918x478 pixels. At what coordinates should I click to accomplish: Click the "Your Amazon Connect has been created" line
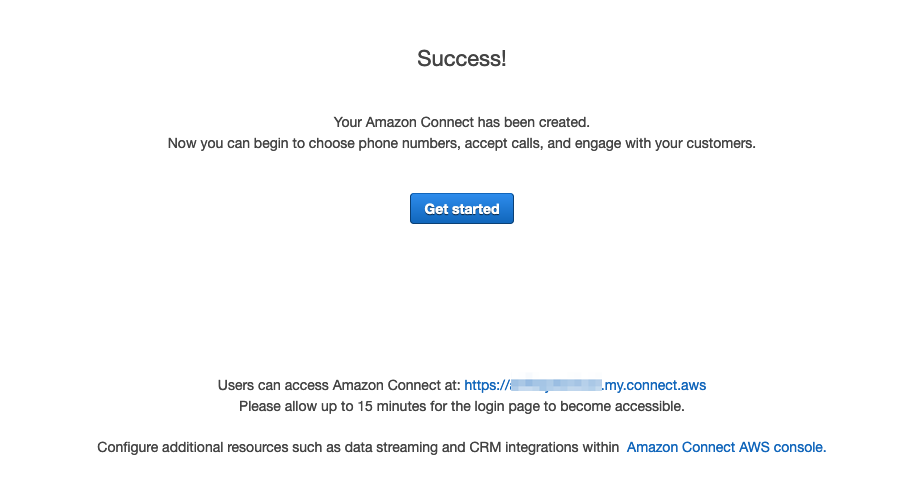coord(461,122)
